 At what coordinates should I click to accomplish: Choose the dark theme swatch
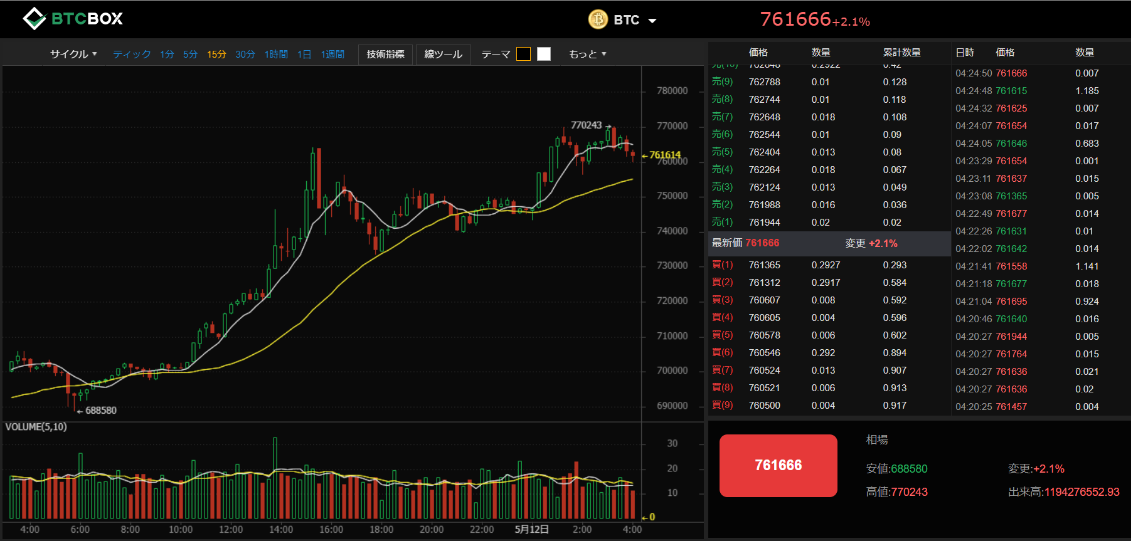pyautogui.click(x=524, y=54)
